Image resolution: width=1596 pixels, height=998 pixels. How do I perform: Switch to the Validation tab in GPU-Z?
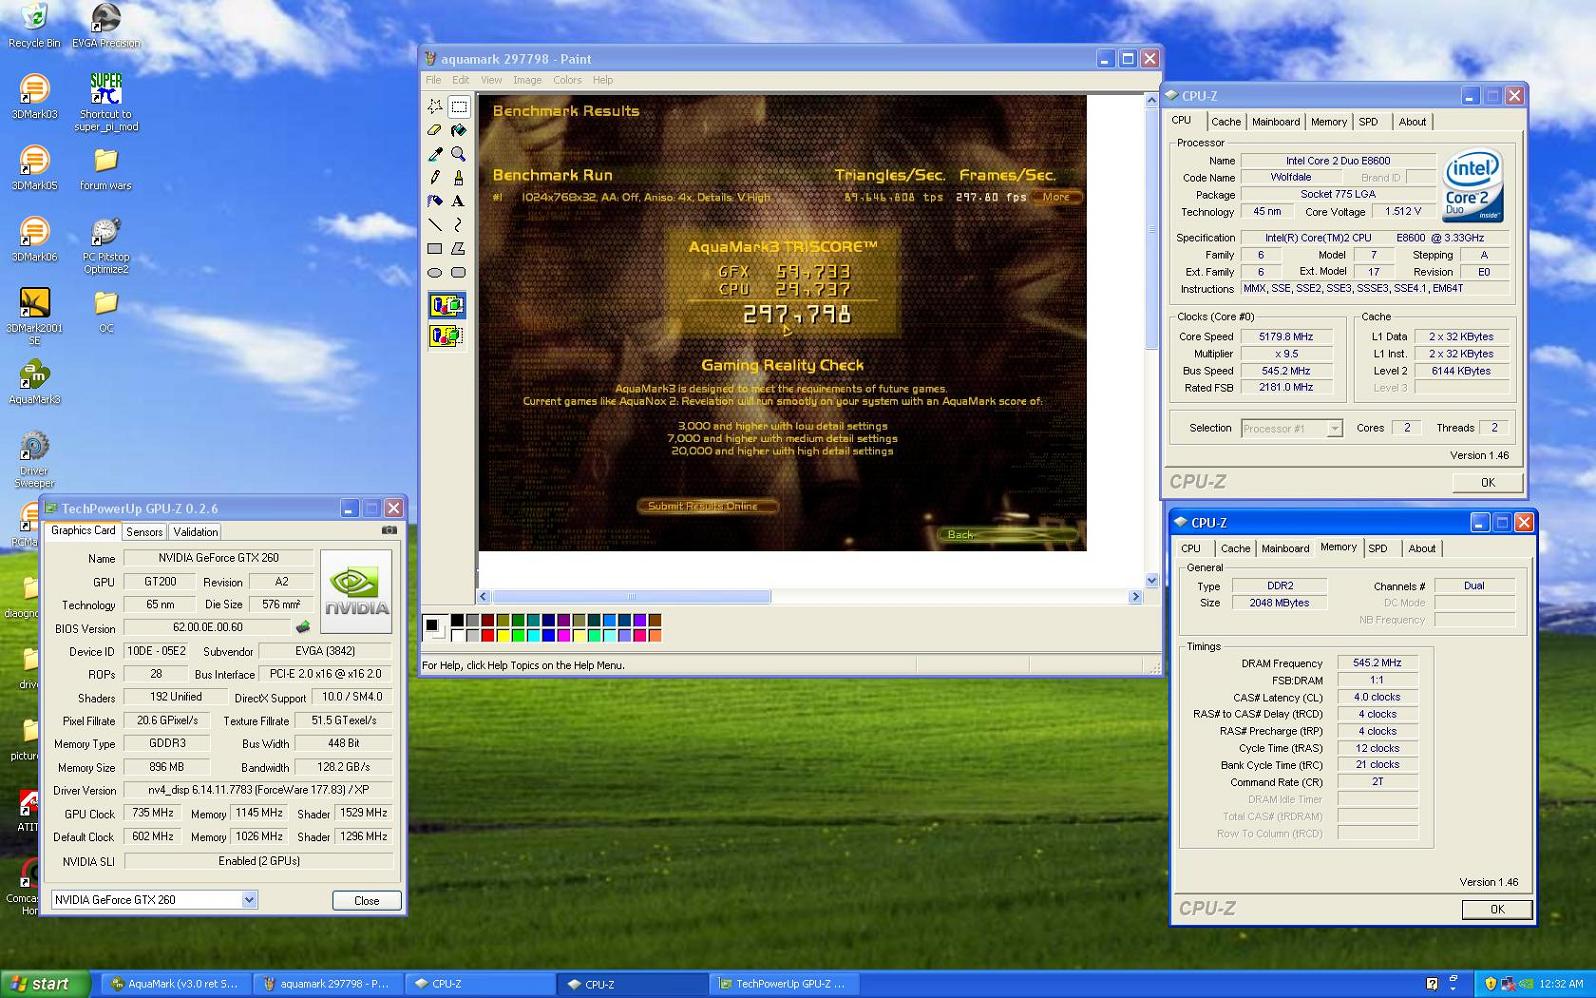(x=195, y=532)
